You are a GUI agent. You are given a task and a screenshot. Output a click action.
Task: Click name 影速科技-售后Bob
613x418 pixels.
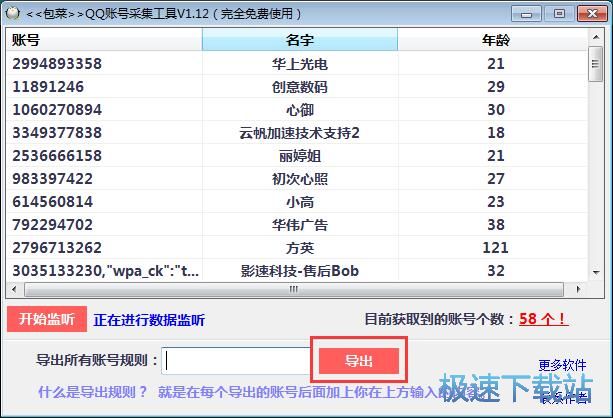(300, 271)
